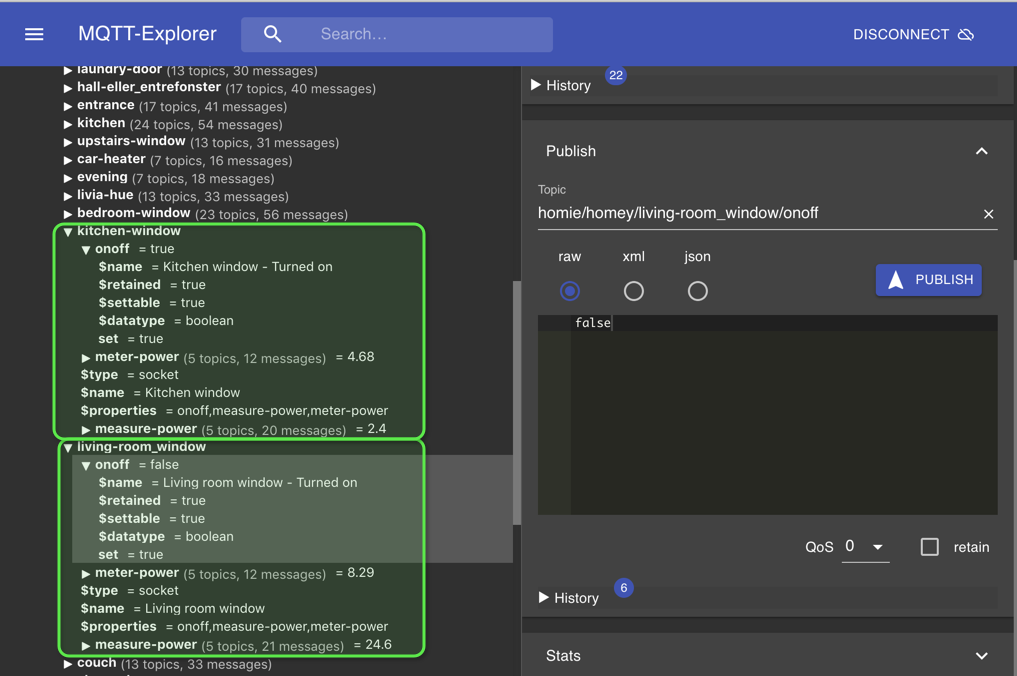Clear the topic with the X icon
Viewport: 1017px width, 676px height.
point(988,214)
